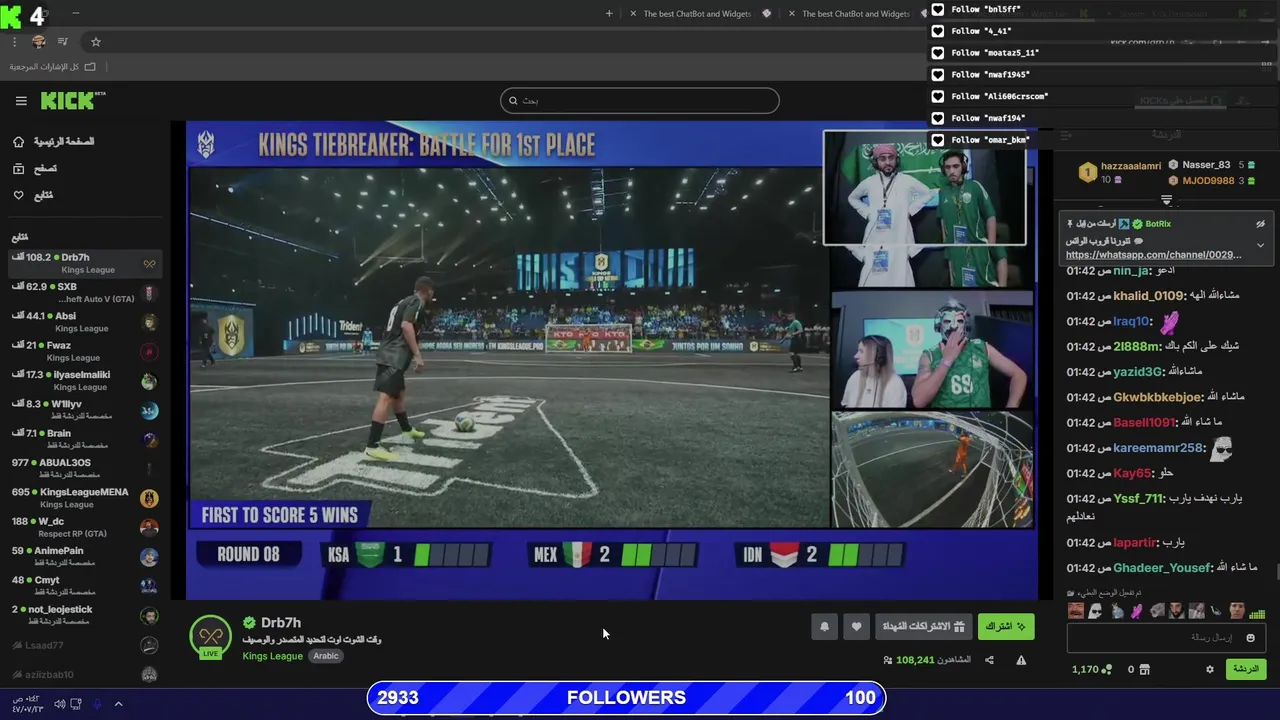Click khalid_0109 username in chat
This screenshot has width=1280, height=720.
point(1149,296)
